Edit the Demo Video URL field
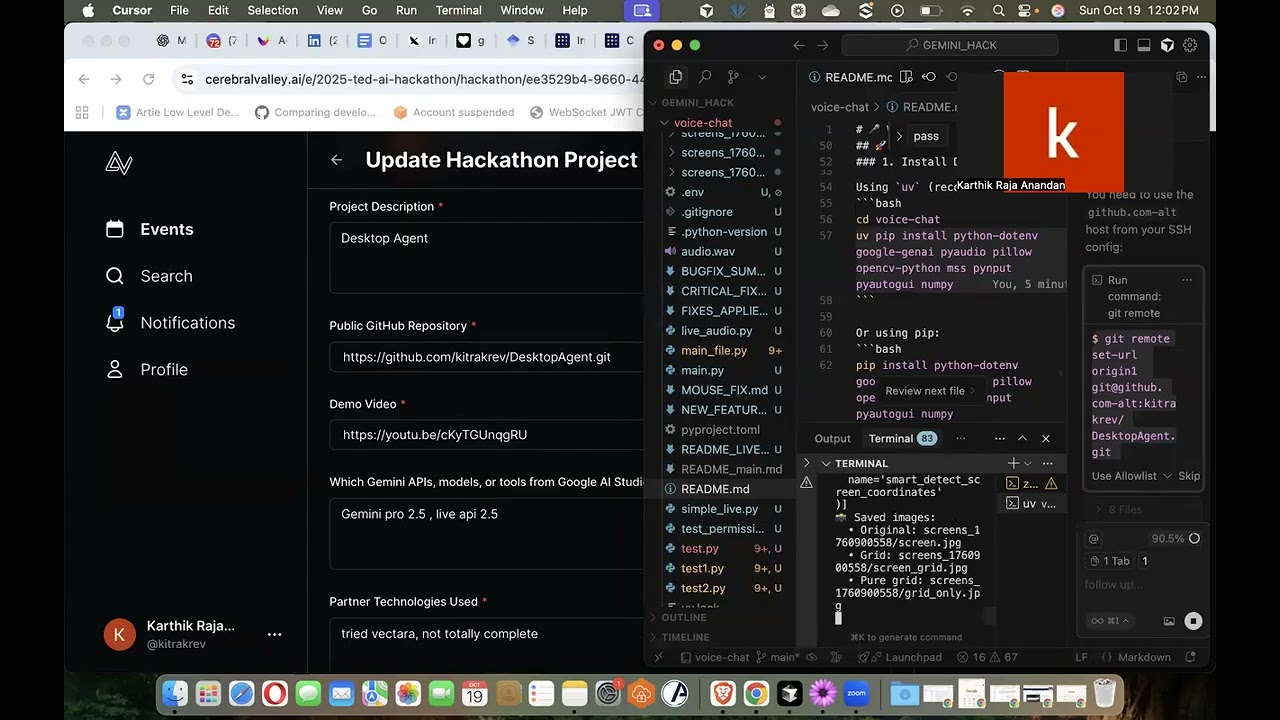 click(486, 435)
